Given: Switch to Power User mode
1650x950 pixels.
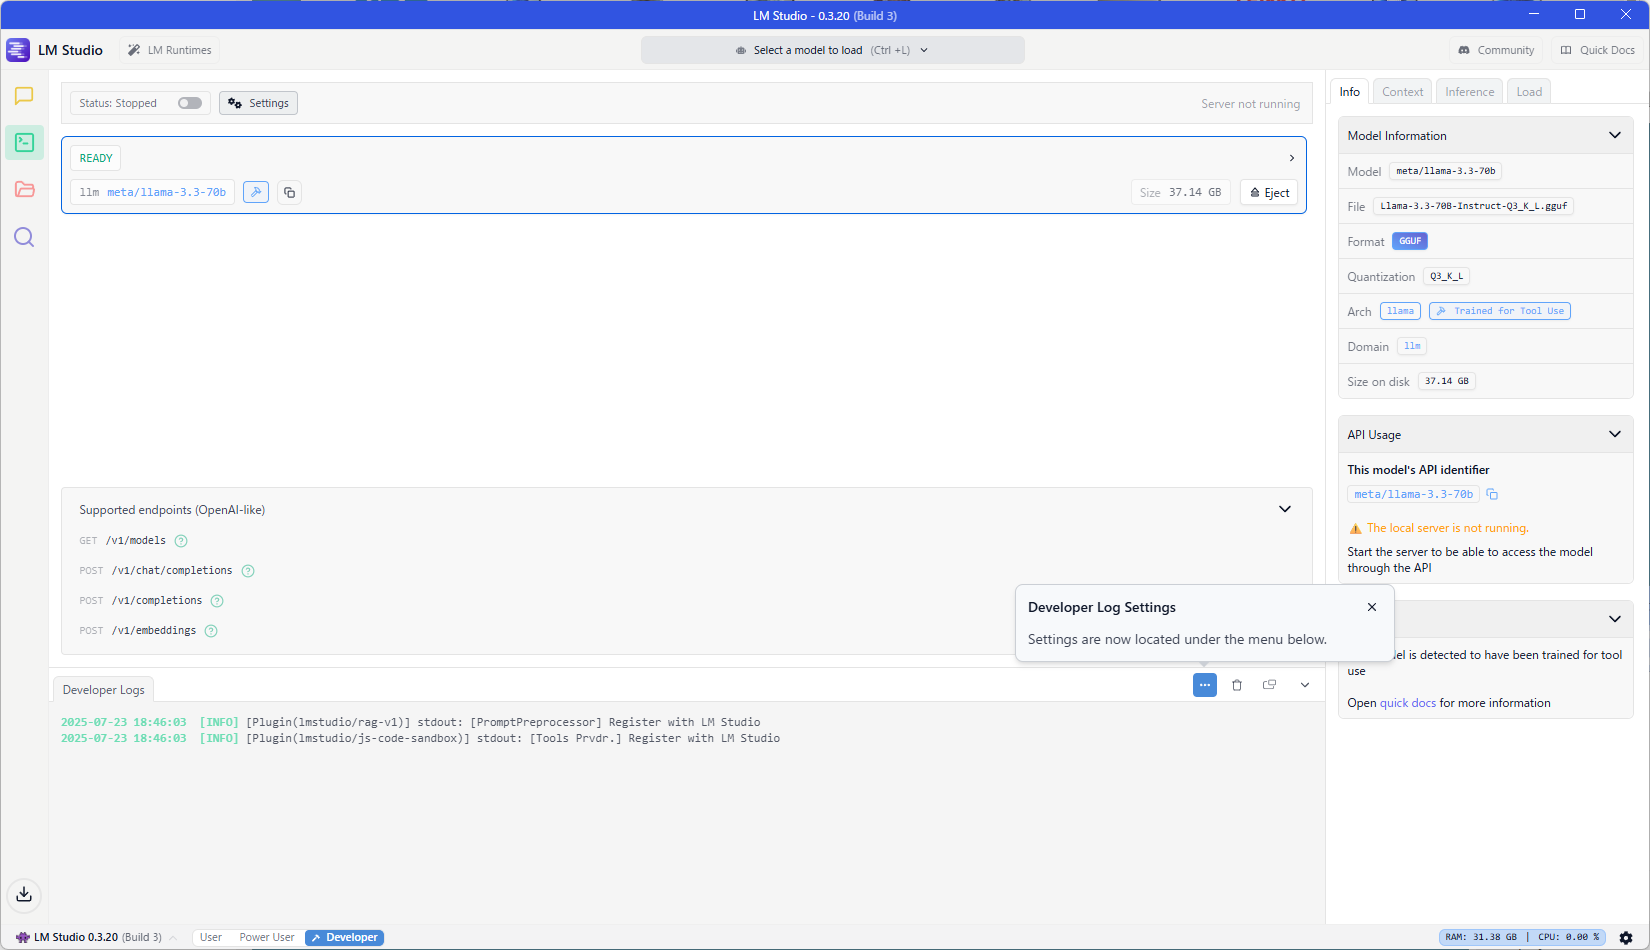Looking at the screenshot, I should pos(267,938).
